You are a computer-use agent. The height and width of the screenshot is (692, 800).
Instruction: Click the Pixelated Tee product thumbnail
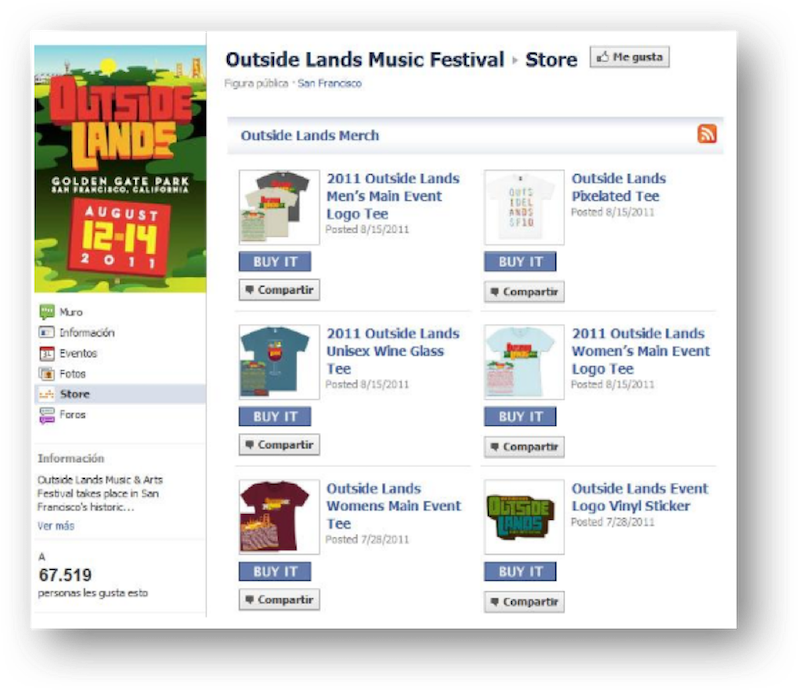coord(524,207)
